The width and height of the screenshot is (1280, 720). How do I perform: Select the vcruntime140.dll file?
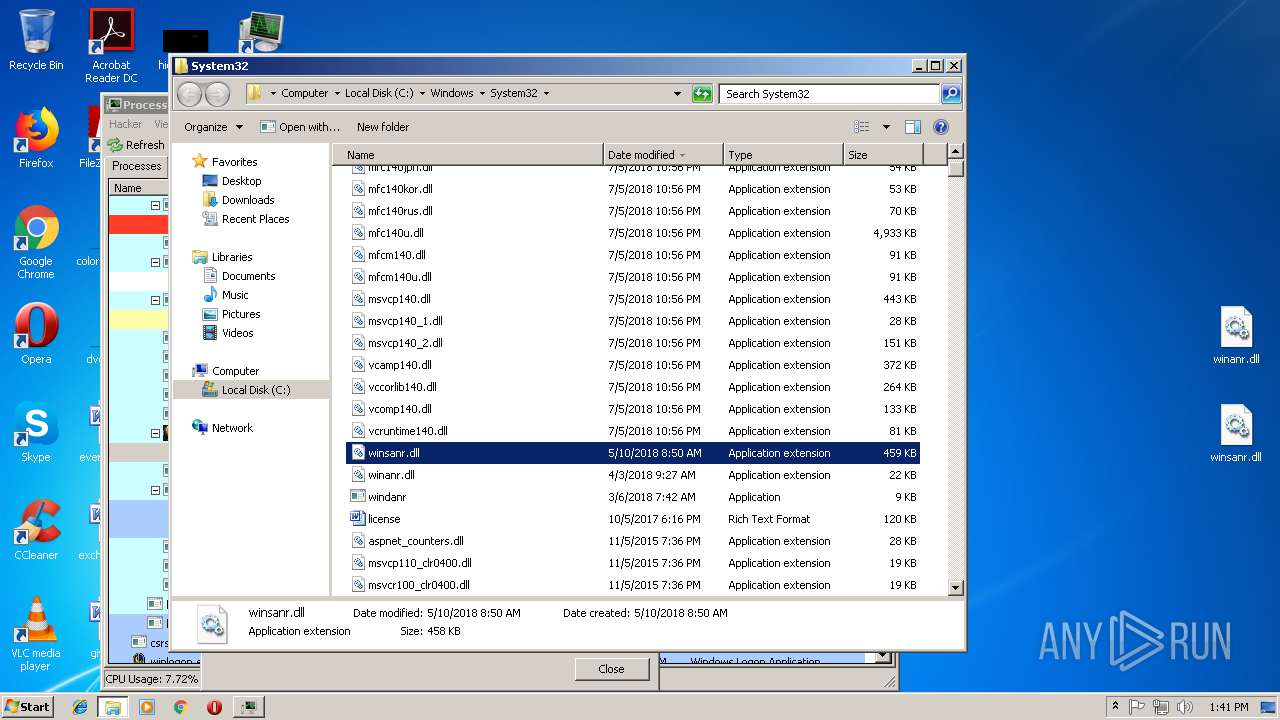point(633,431)
